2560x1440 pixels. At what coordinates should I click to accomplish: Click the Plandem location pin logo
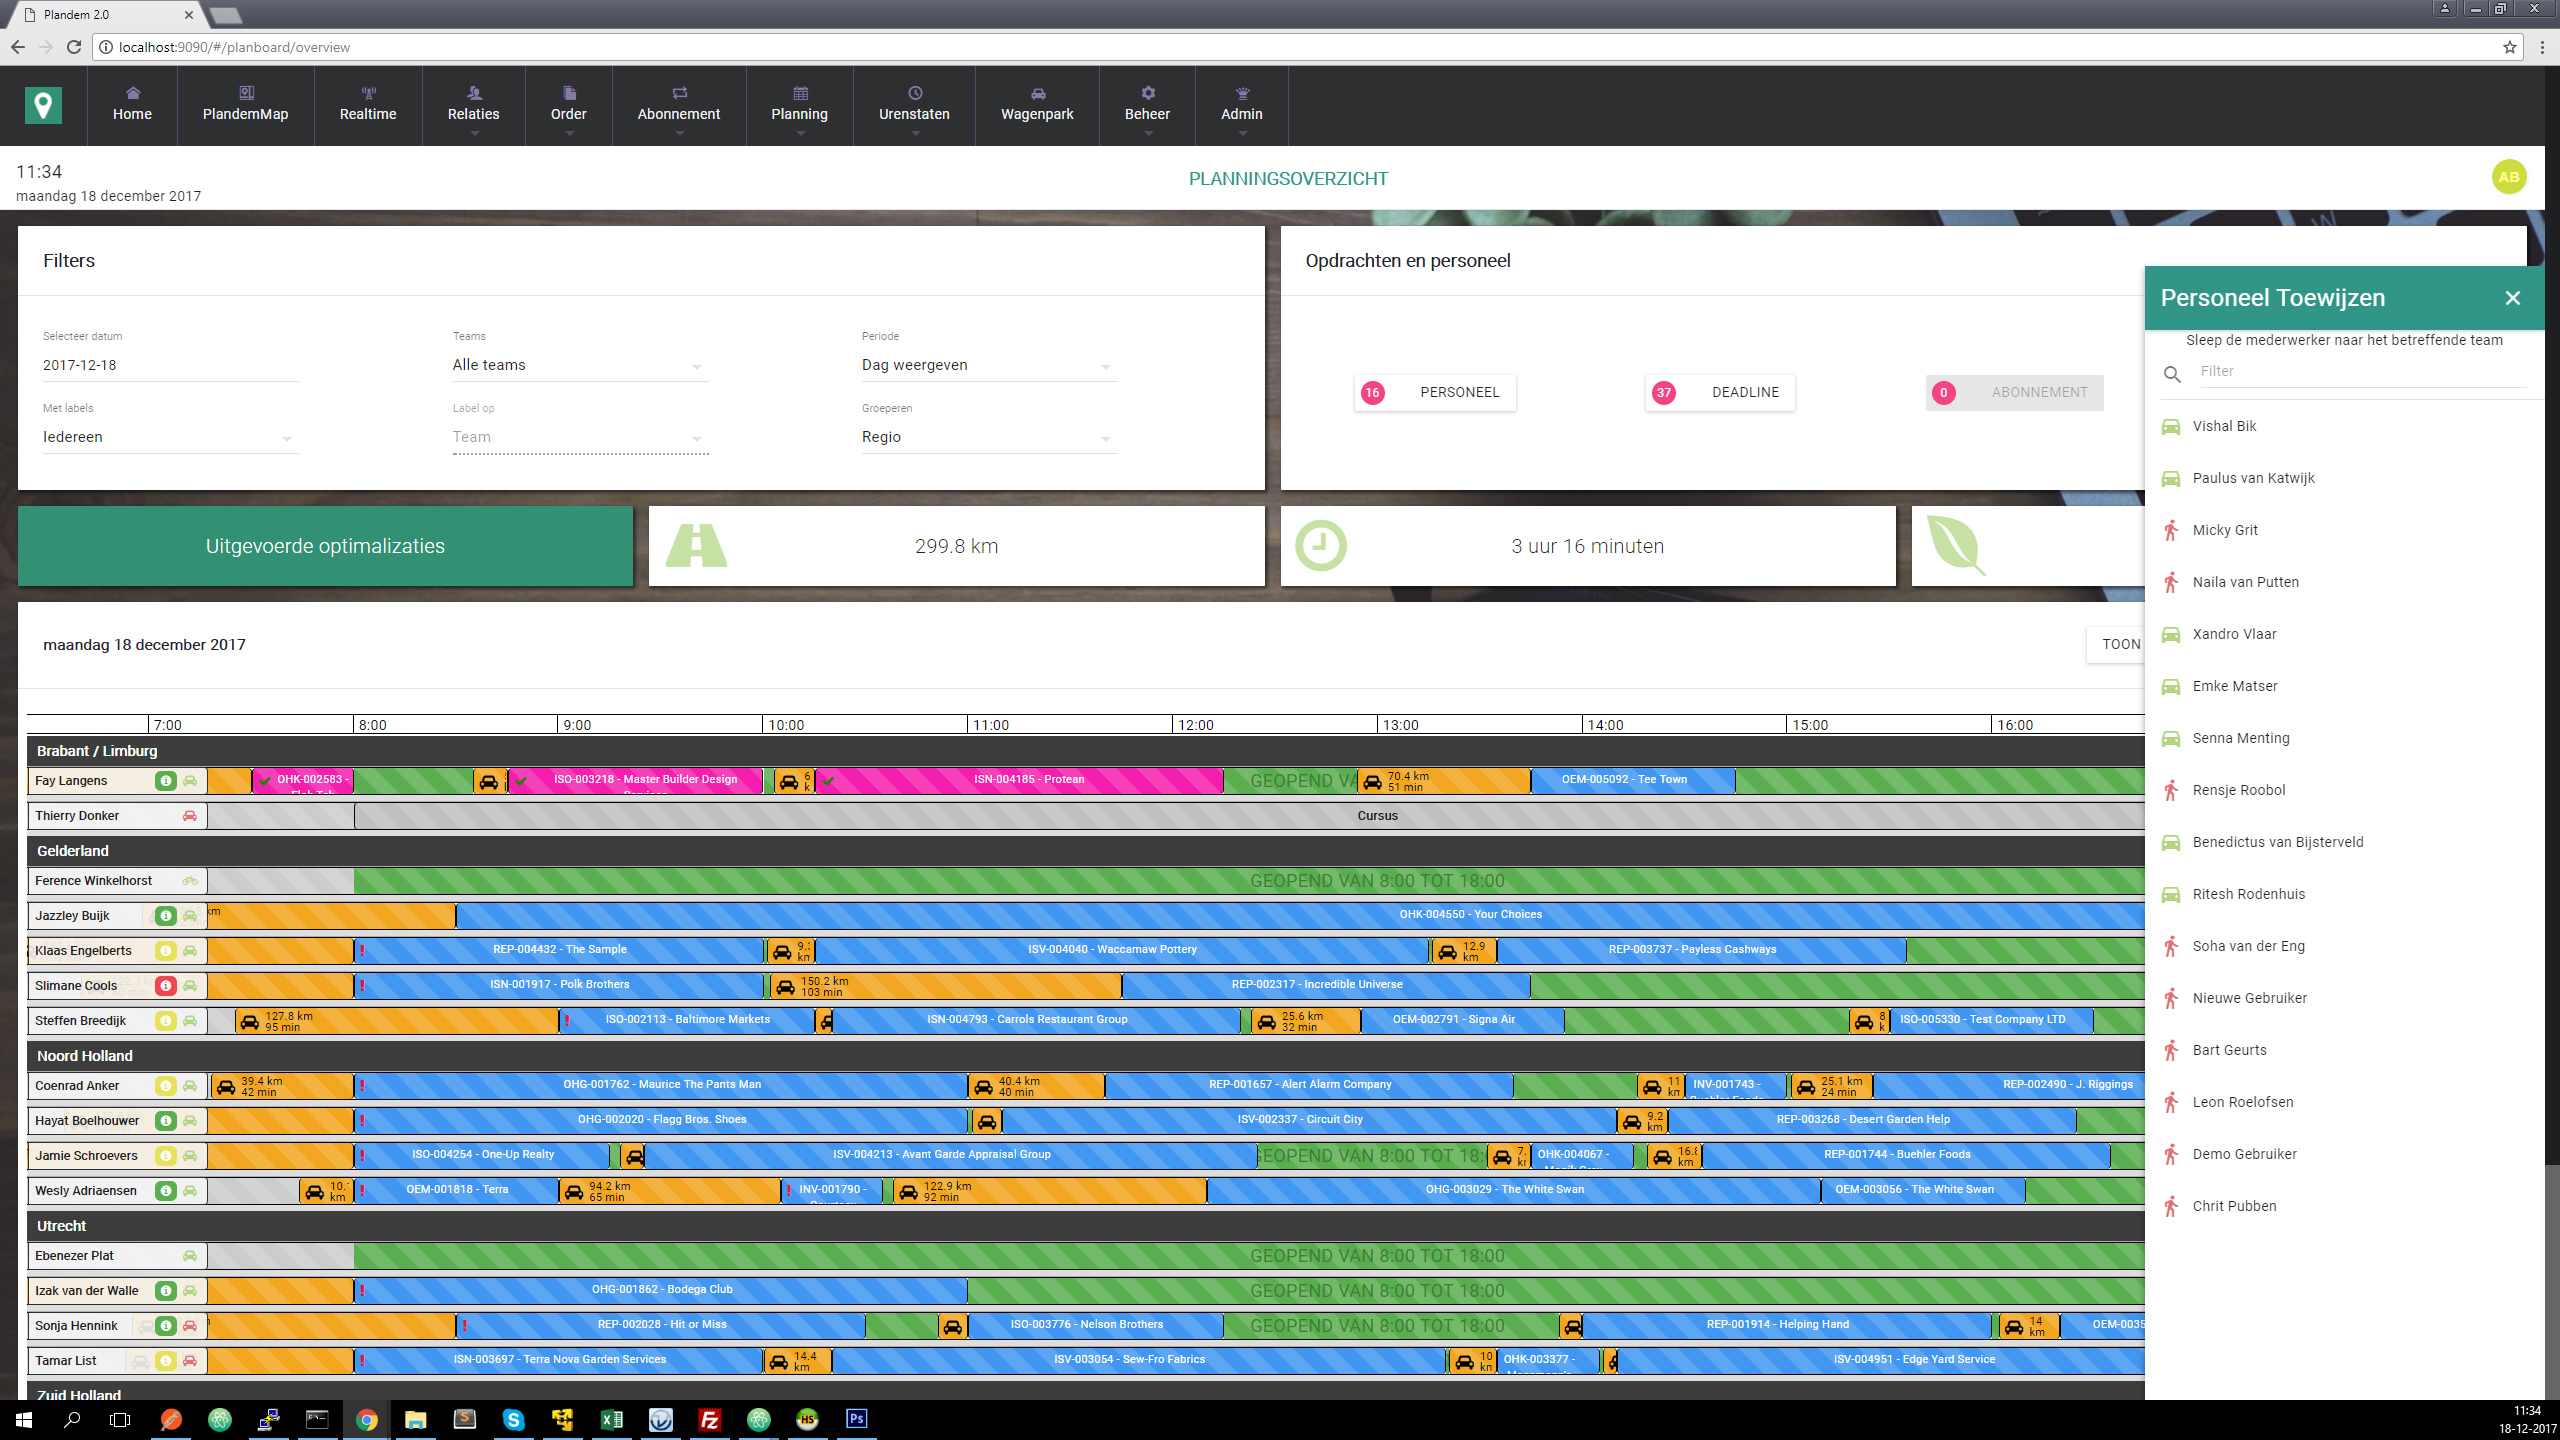43,105
